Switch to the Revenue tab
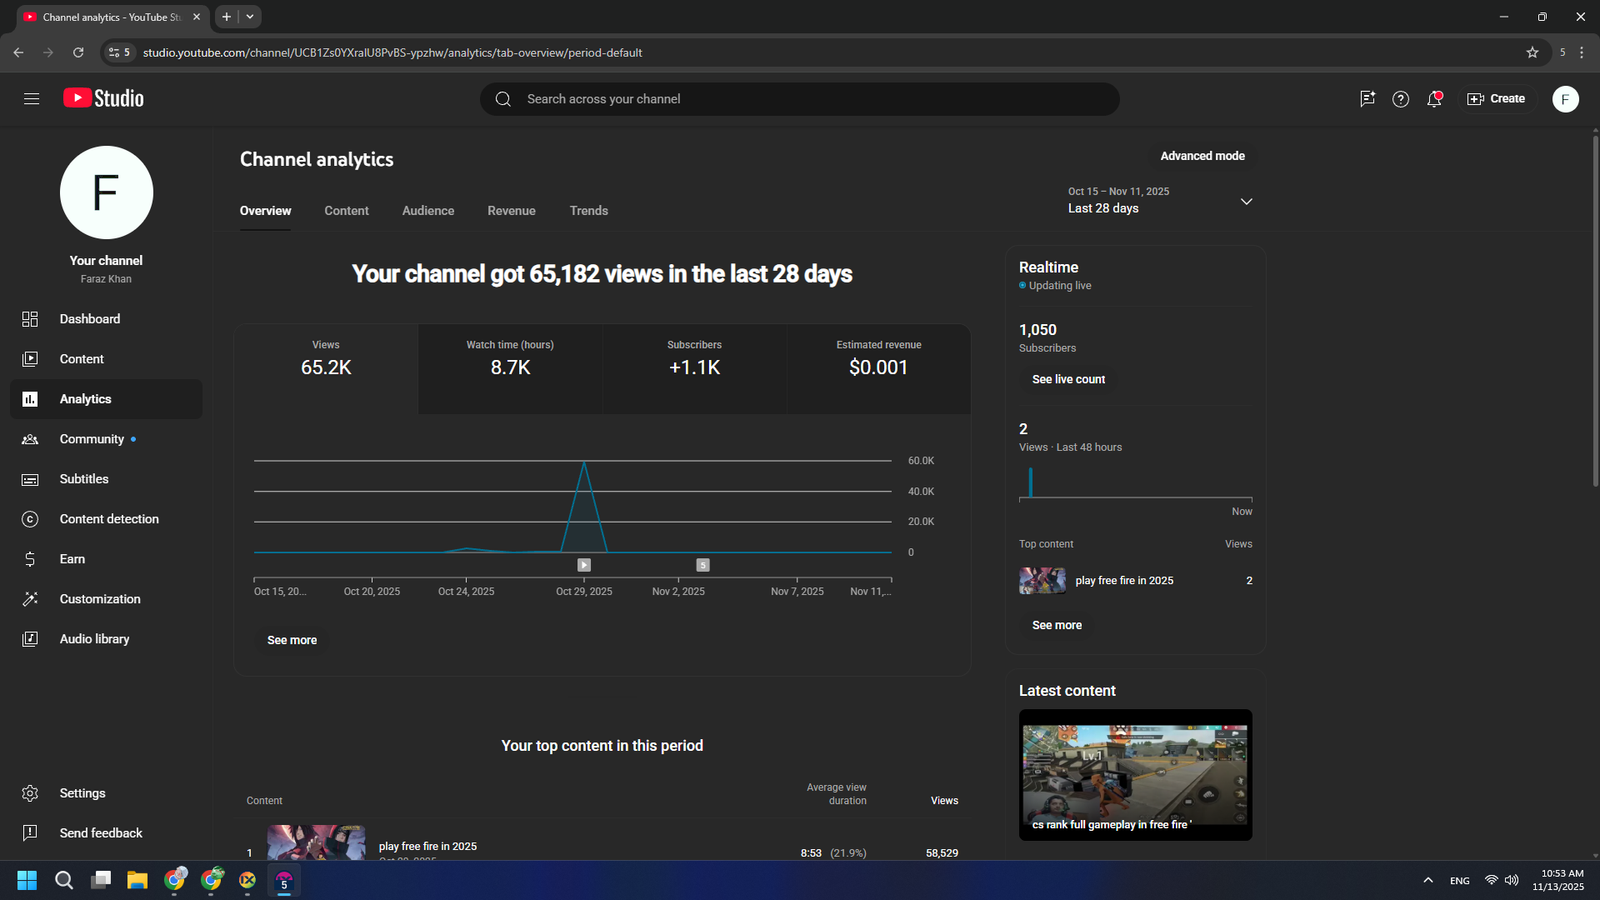 (511, 211)
